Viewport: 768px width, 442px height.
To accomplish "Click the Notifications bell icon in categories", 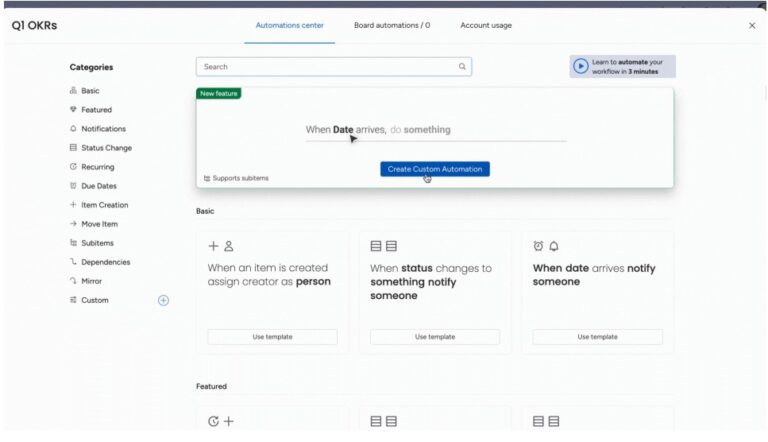I will [73, 129].
